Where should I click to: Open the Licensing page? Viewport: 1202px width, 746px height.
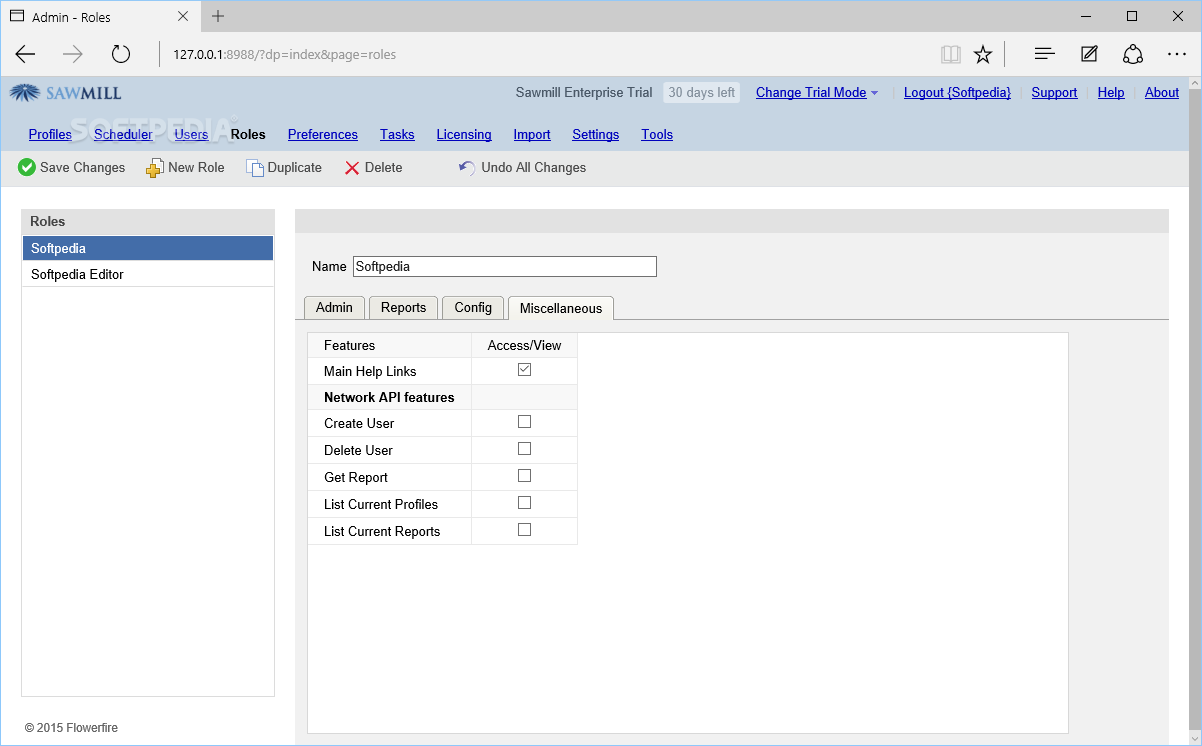point(464,135)
